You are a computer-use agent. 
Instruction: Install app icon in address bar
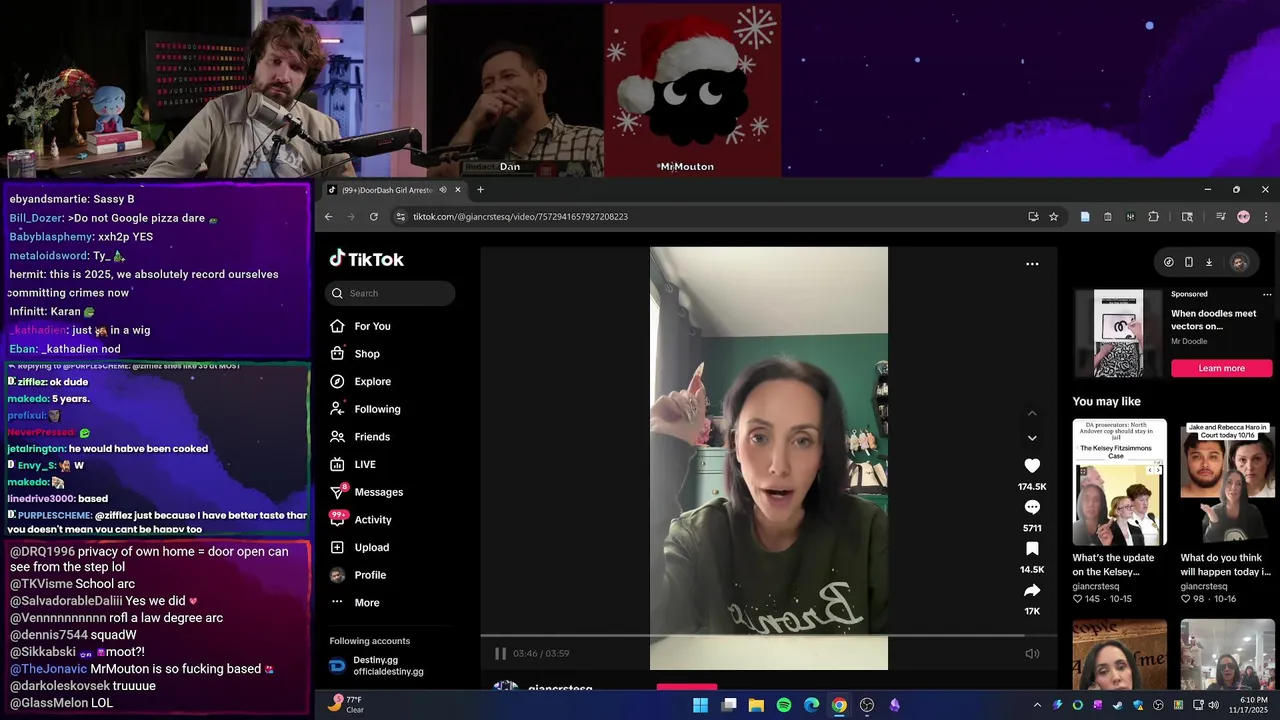(x=1033, y=216)
